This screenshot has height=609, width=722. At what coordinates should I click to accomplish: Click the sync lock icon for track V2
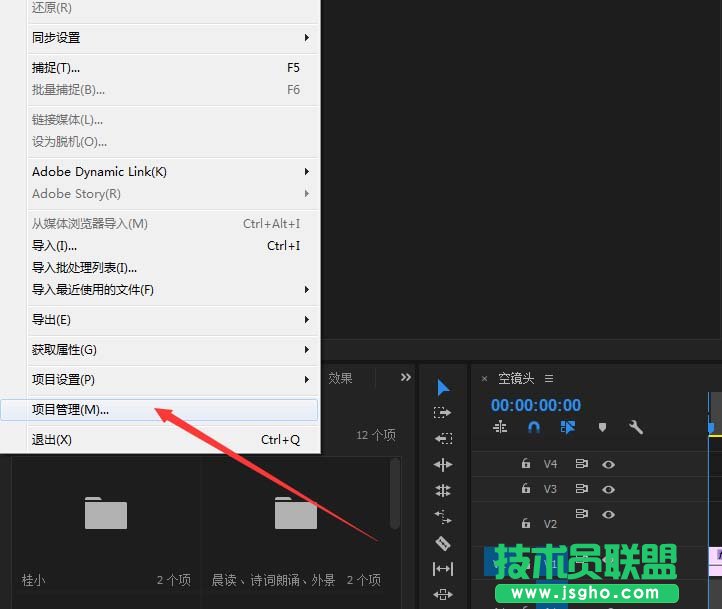[x=582, y=513]
